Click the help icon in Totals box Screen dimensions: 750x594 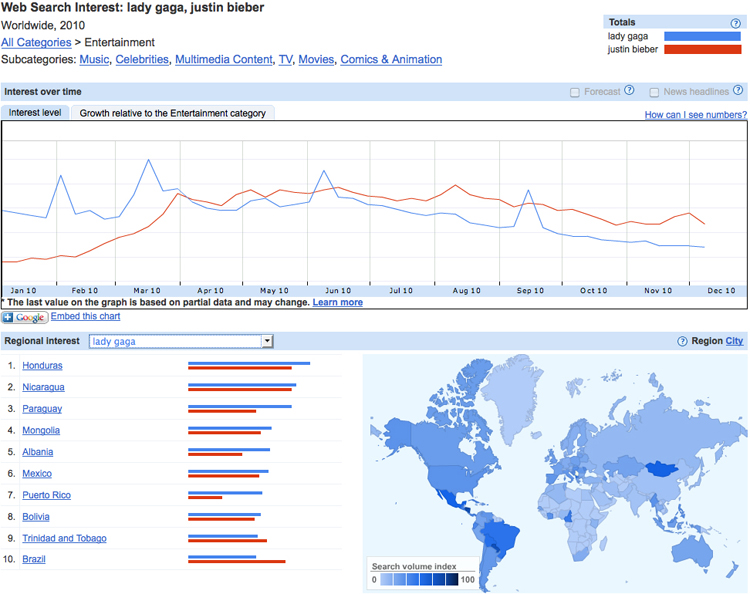(x=736, y=23)
